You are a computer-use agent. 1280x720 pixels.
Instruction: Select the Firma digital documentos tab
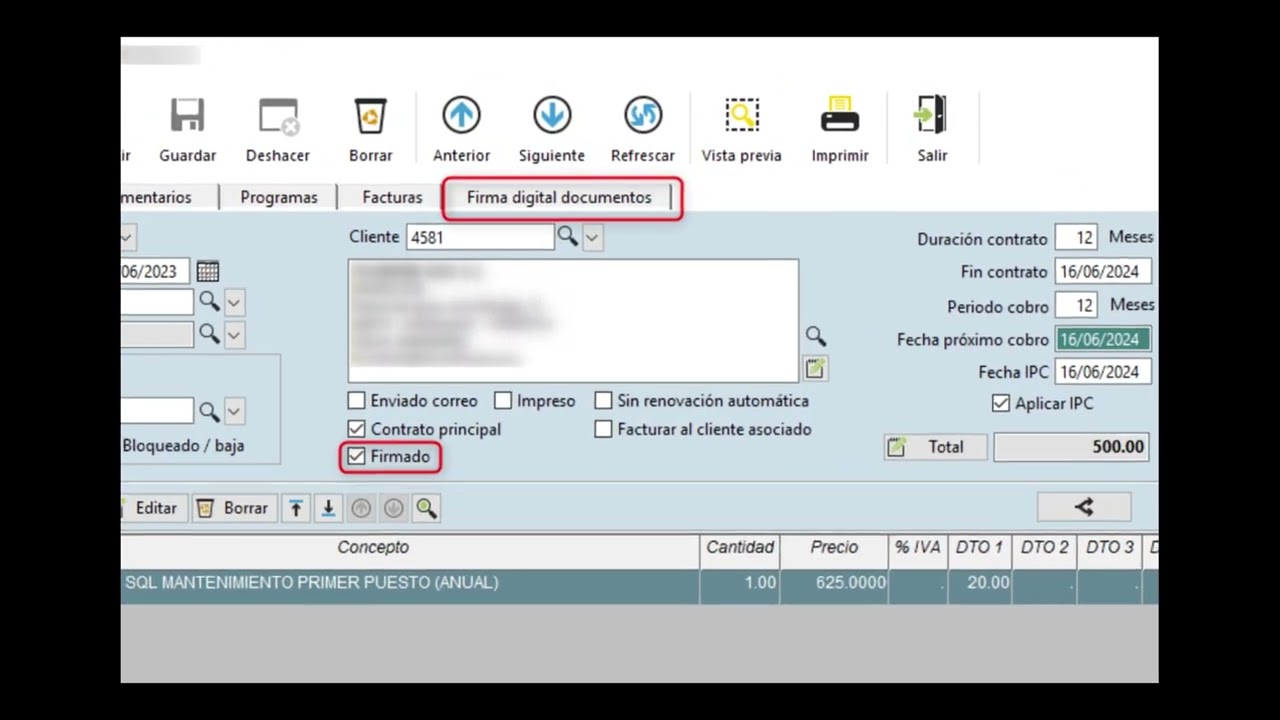point(559,197)
